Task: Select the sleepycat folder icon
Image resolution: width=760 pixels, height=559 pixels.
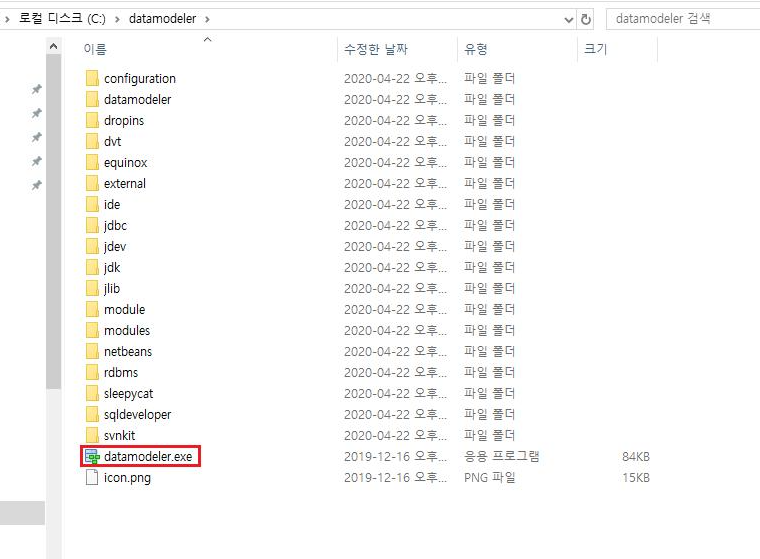Action: pyautogui.click(x=92, y=394)
